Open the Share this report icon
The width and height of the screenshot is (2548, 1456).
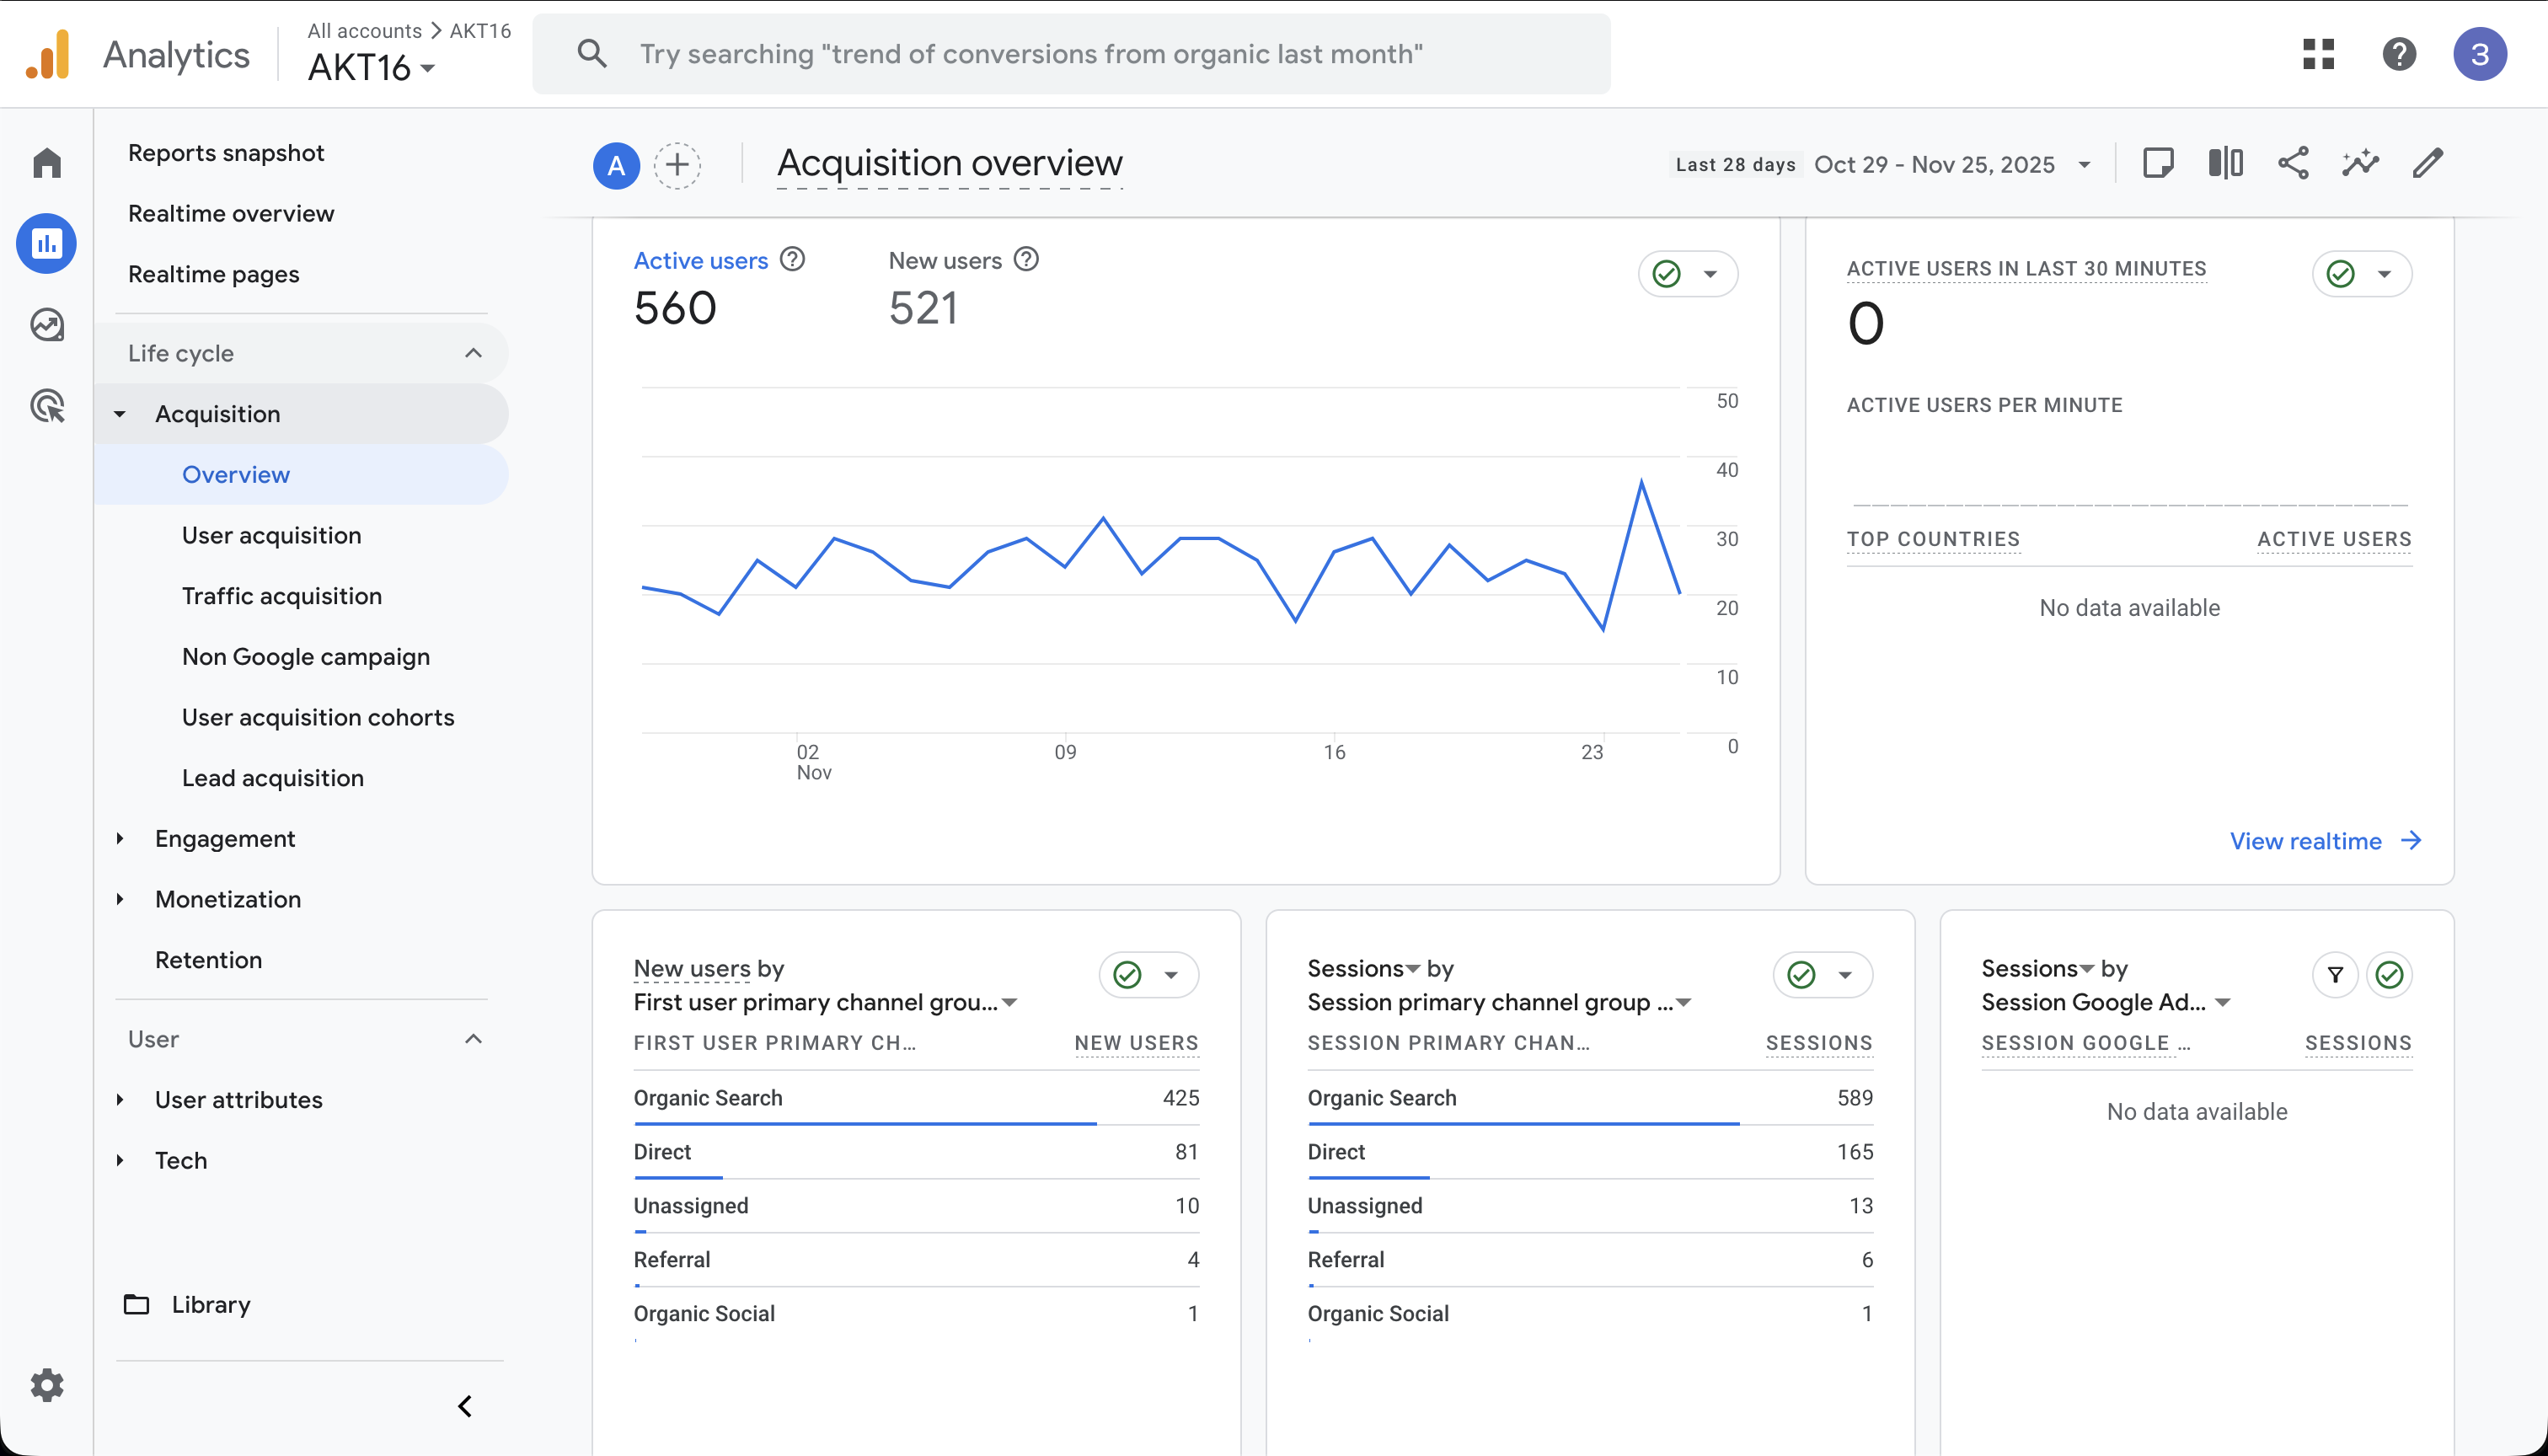[x=2293, y=163]
